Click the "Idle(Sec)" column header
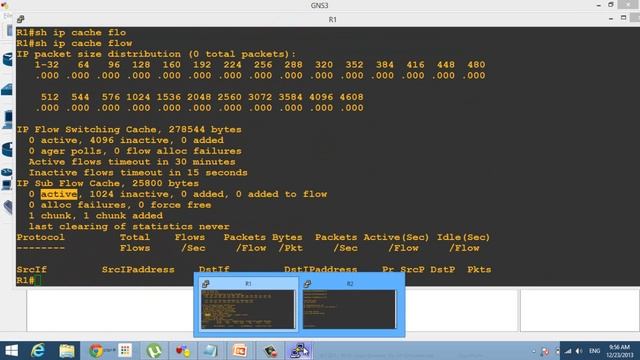640x360 pixels. pos(463,237)
